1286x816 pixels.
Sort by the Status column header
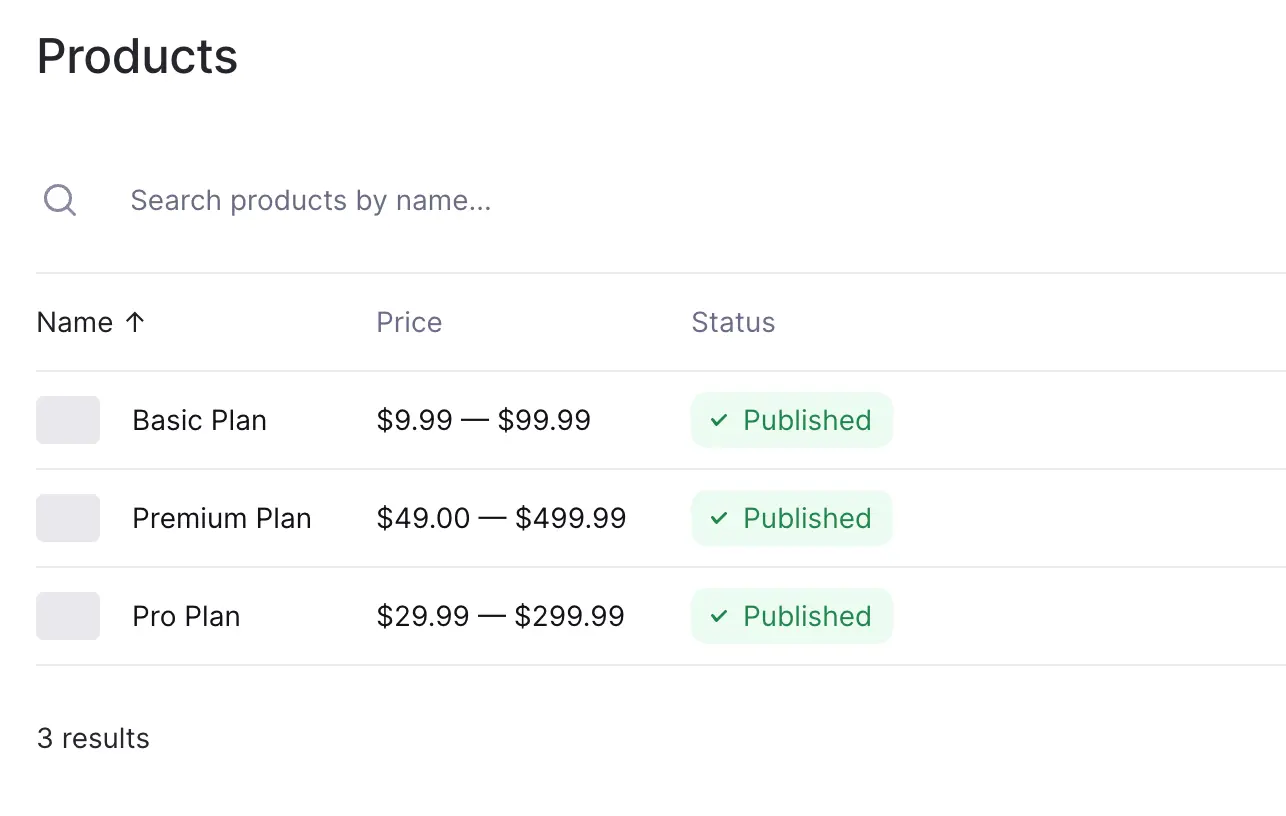click(x=733, y=322)
